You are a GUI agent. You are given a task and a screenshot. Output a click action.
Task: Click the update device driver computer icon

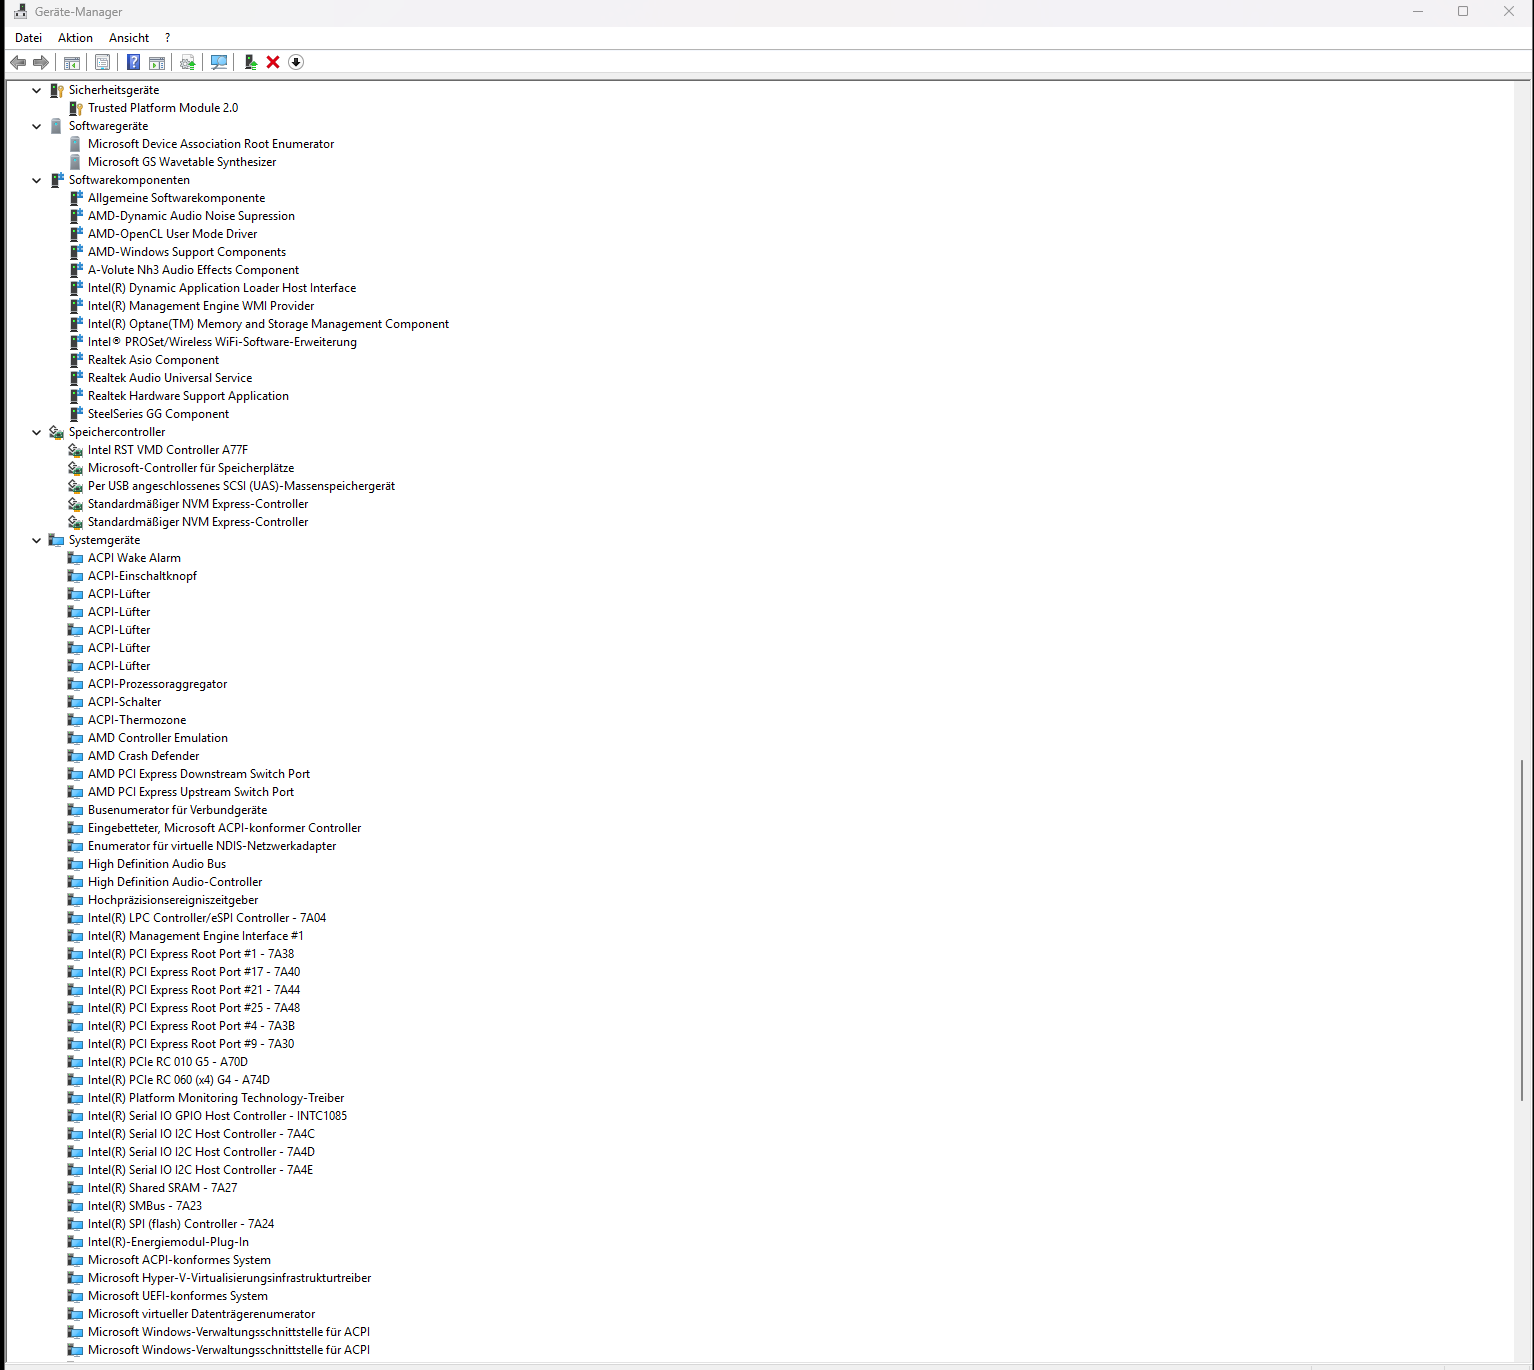point(250,62)
